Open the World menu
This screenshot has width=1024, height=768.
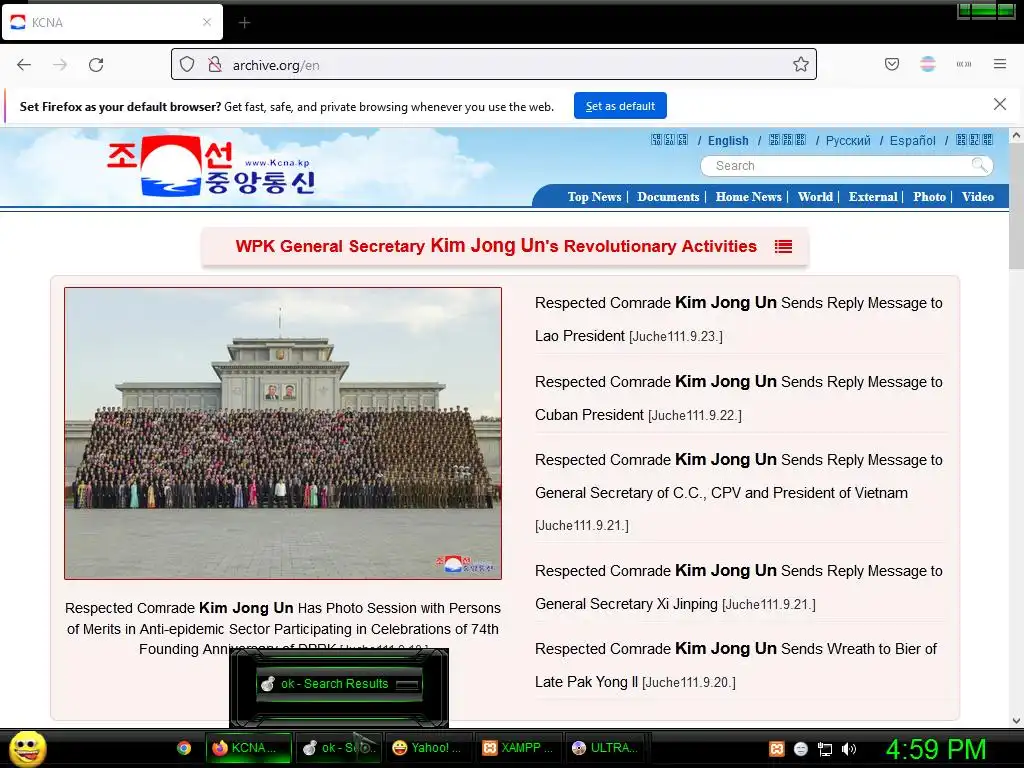(815, 197)
